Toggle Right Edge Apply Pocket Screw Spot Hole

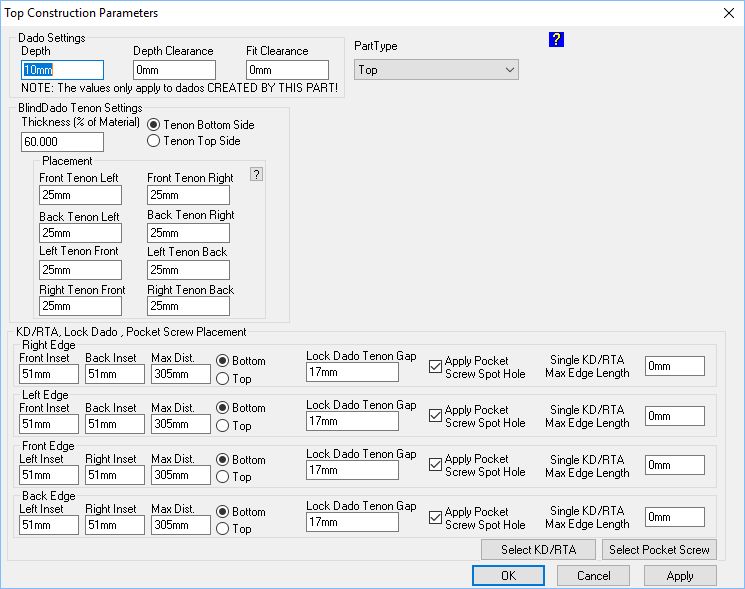pyautogui.click(x=435, y=367)
